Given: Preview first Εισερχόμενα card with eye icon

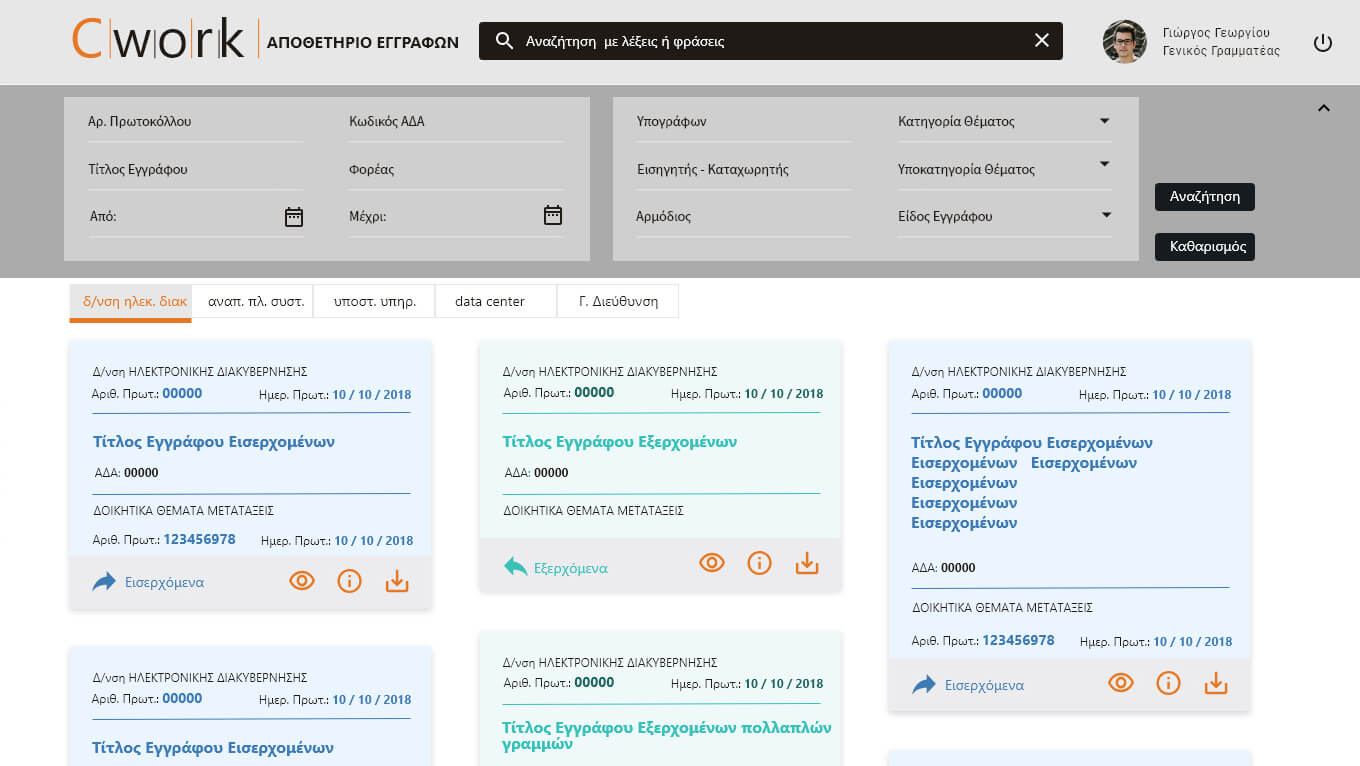Looking at the screenshot, I should (301, 581).
